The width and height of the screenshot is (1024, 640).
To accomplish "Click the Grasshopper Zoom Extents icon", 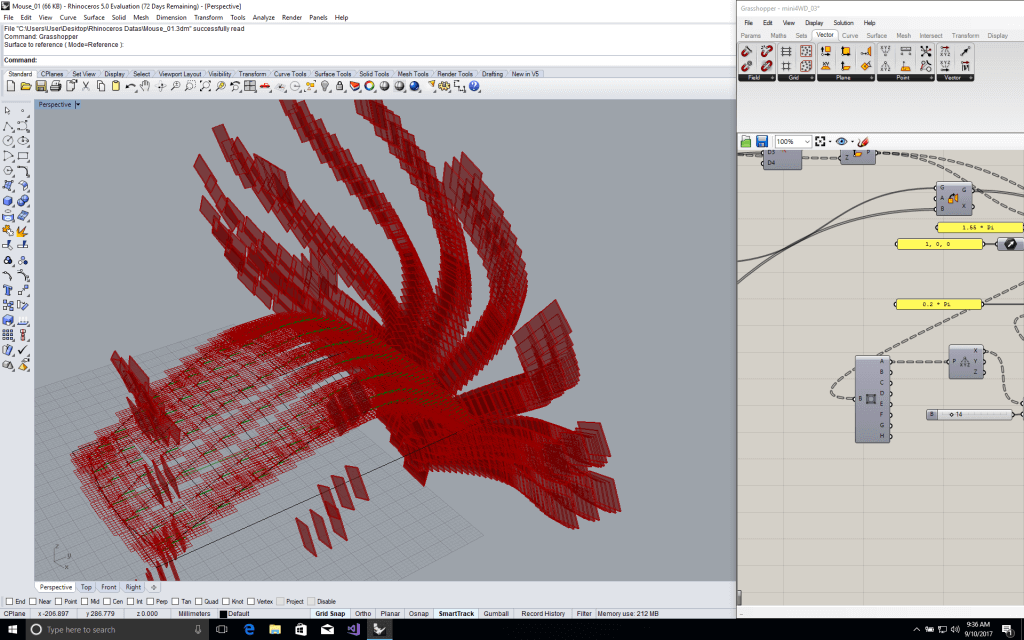I will (x=820, y=141).
